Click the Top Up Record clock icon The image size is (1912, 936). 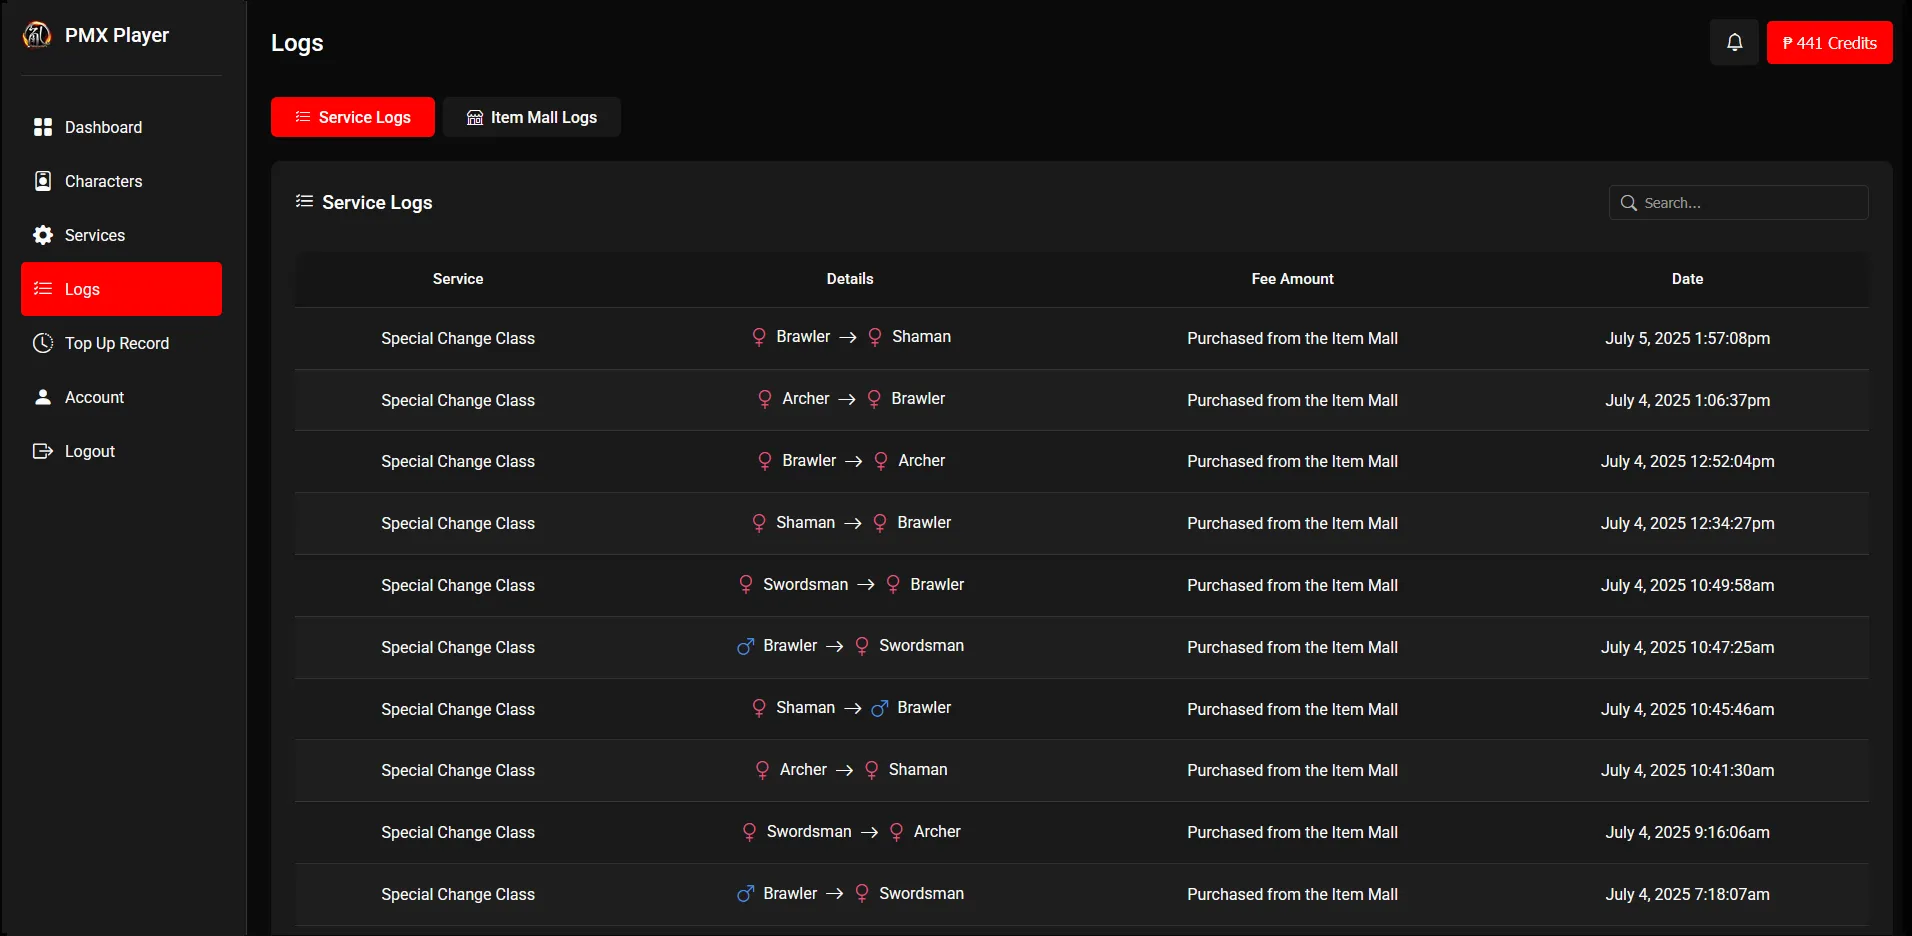pos(43,343)
